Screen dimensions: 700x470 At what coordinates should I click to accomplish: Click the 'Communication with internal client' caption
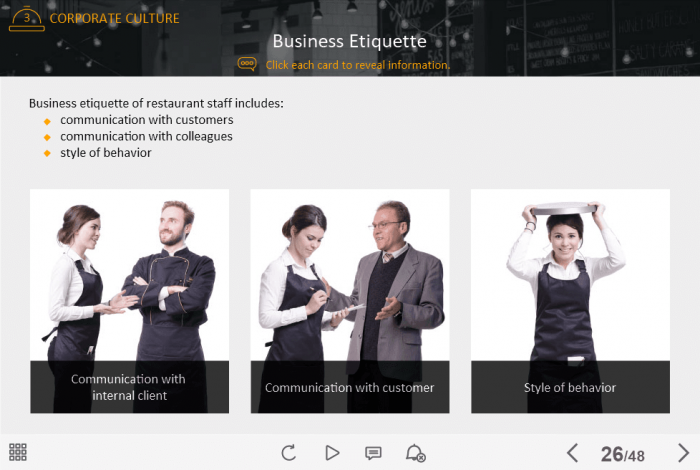(x=129, y=387)
